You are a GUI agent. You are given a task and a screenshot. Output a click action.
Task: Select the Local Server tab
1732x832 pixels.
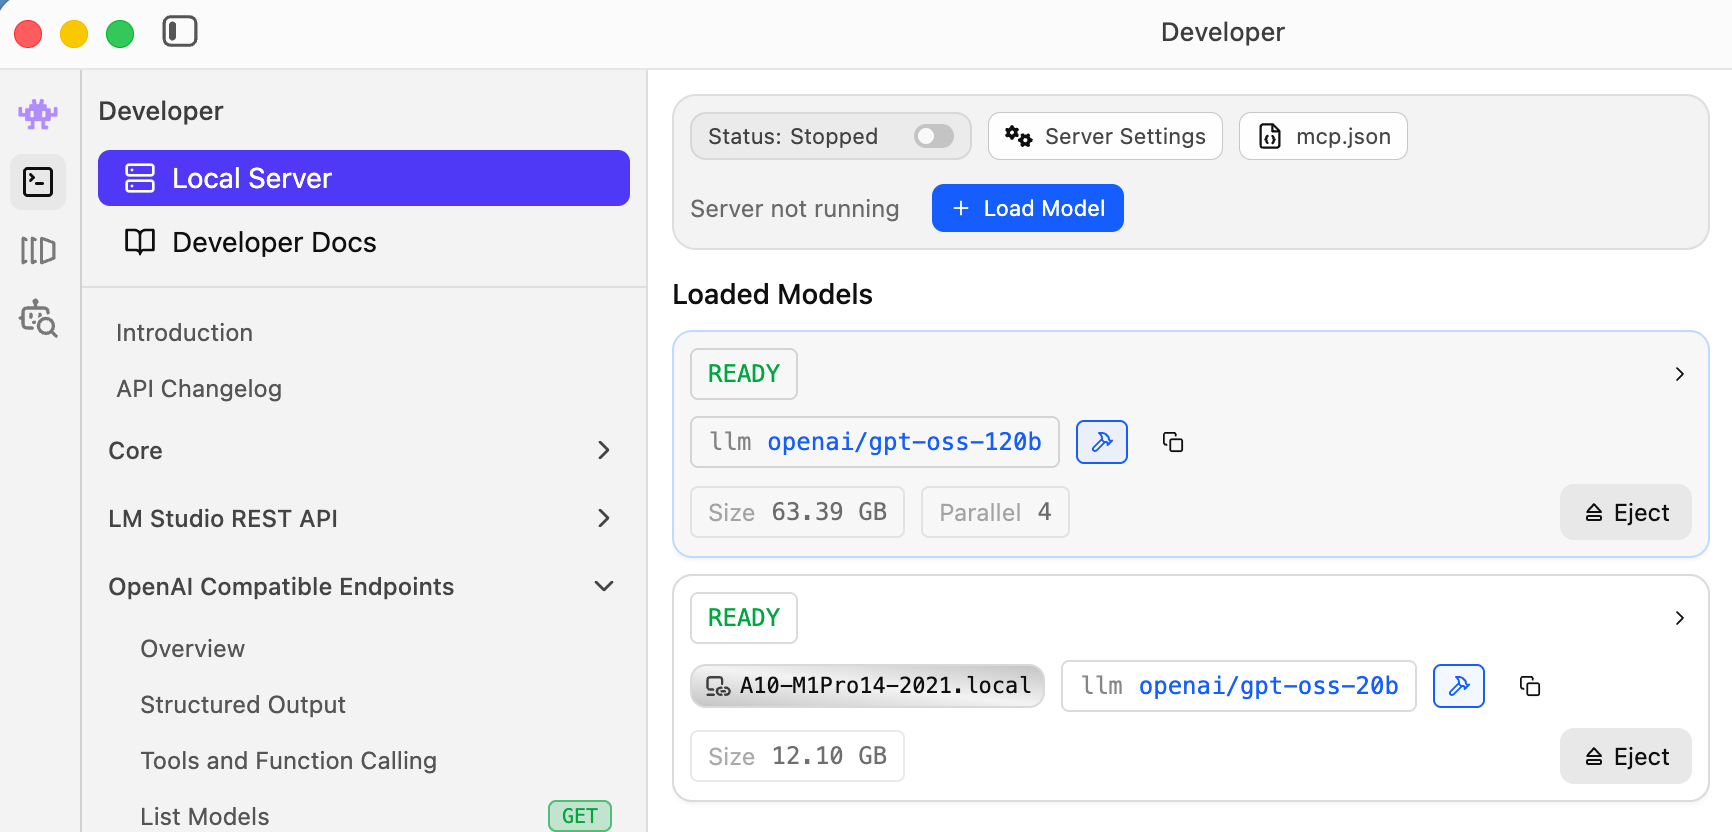pos(364,178)
